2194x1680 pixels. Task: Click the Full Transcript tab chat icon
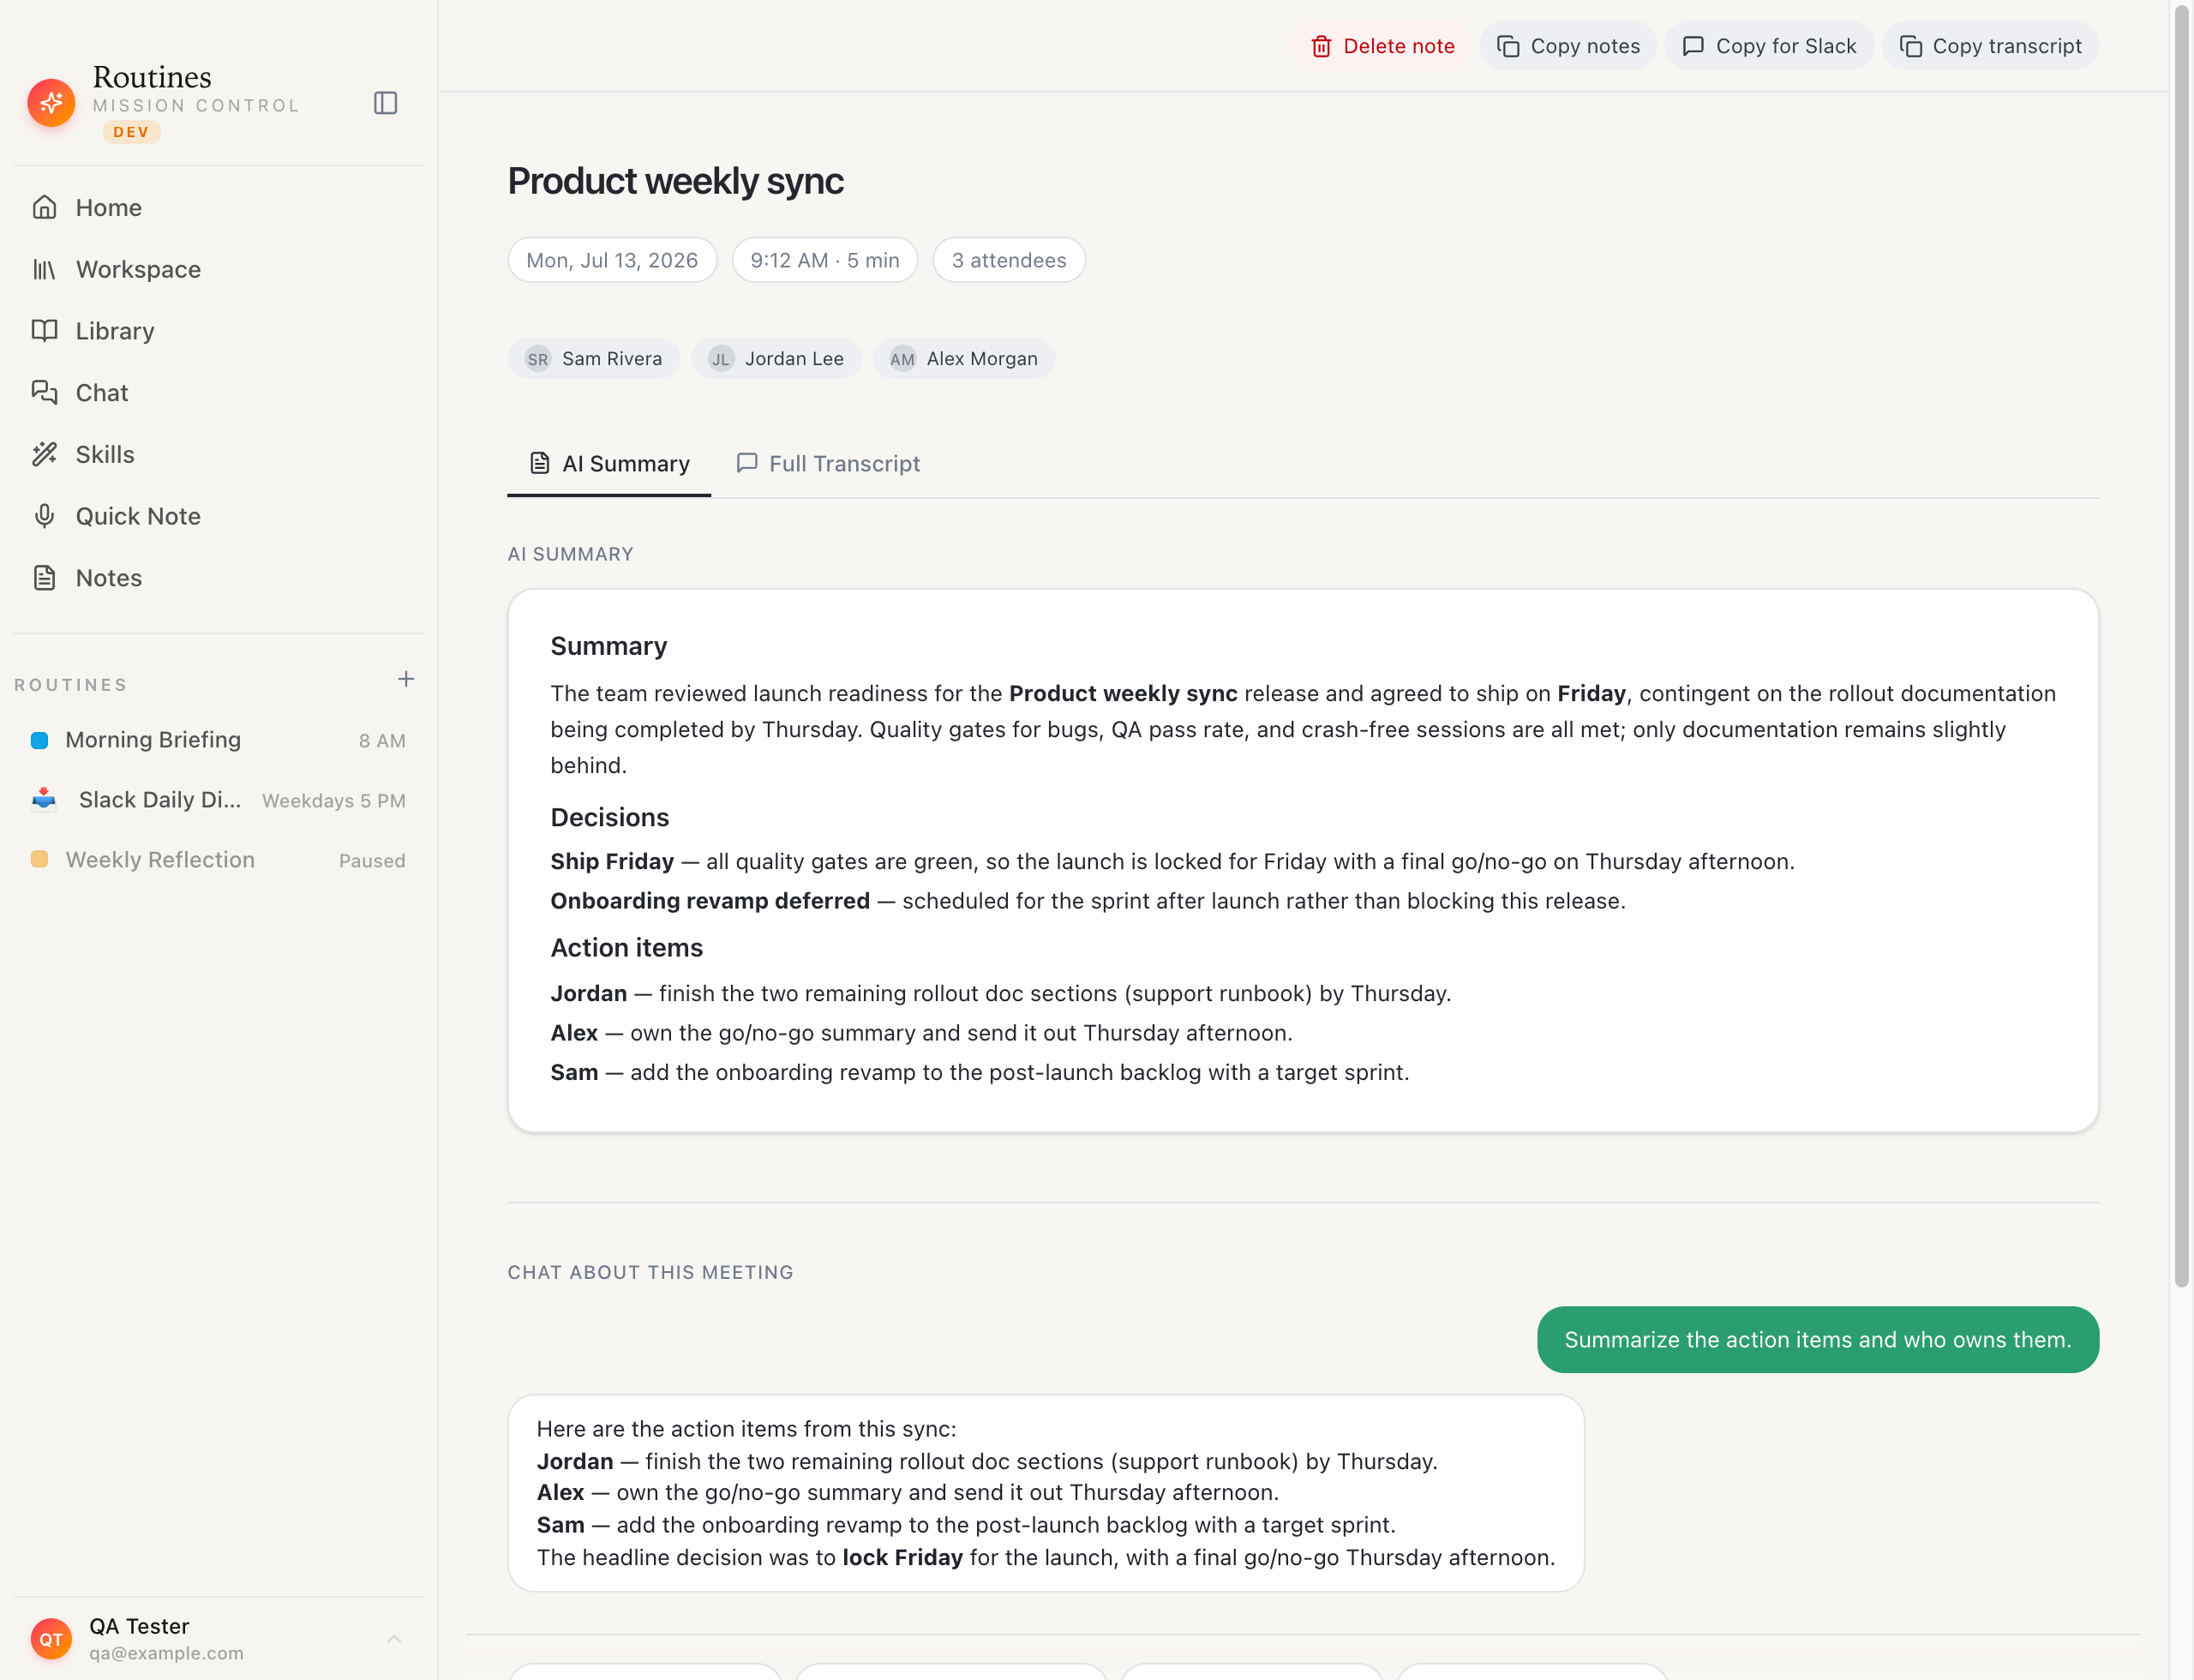[x=746, y=463]
